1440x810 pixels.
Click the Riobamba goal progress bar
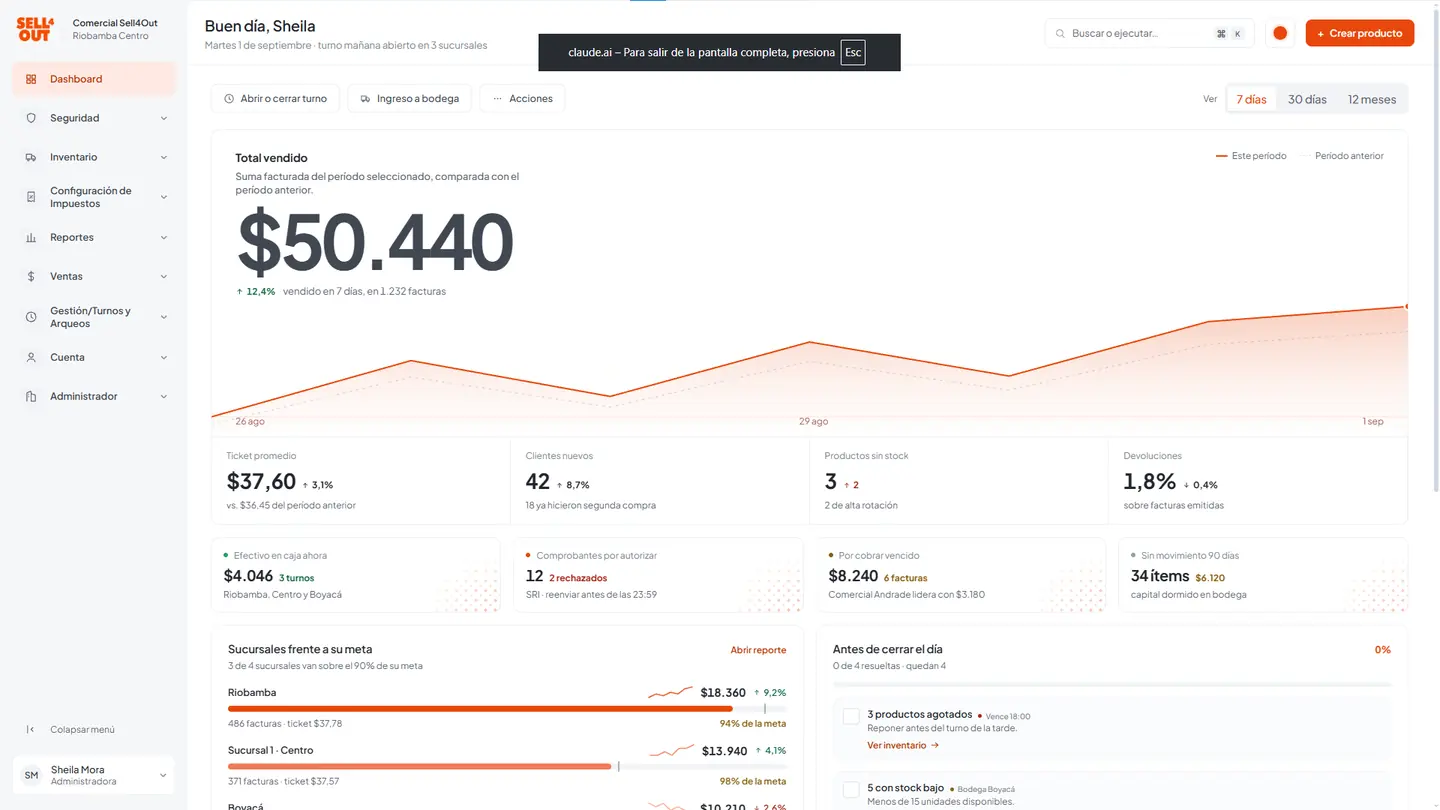click(x=507, y=708)
